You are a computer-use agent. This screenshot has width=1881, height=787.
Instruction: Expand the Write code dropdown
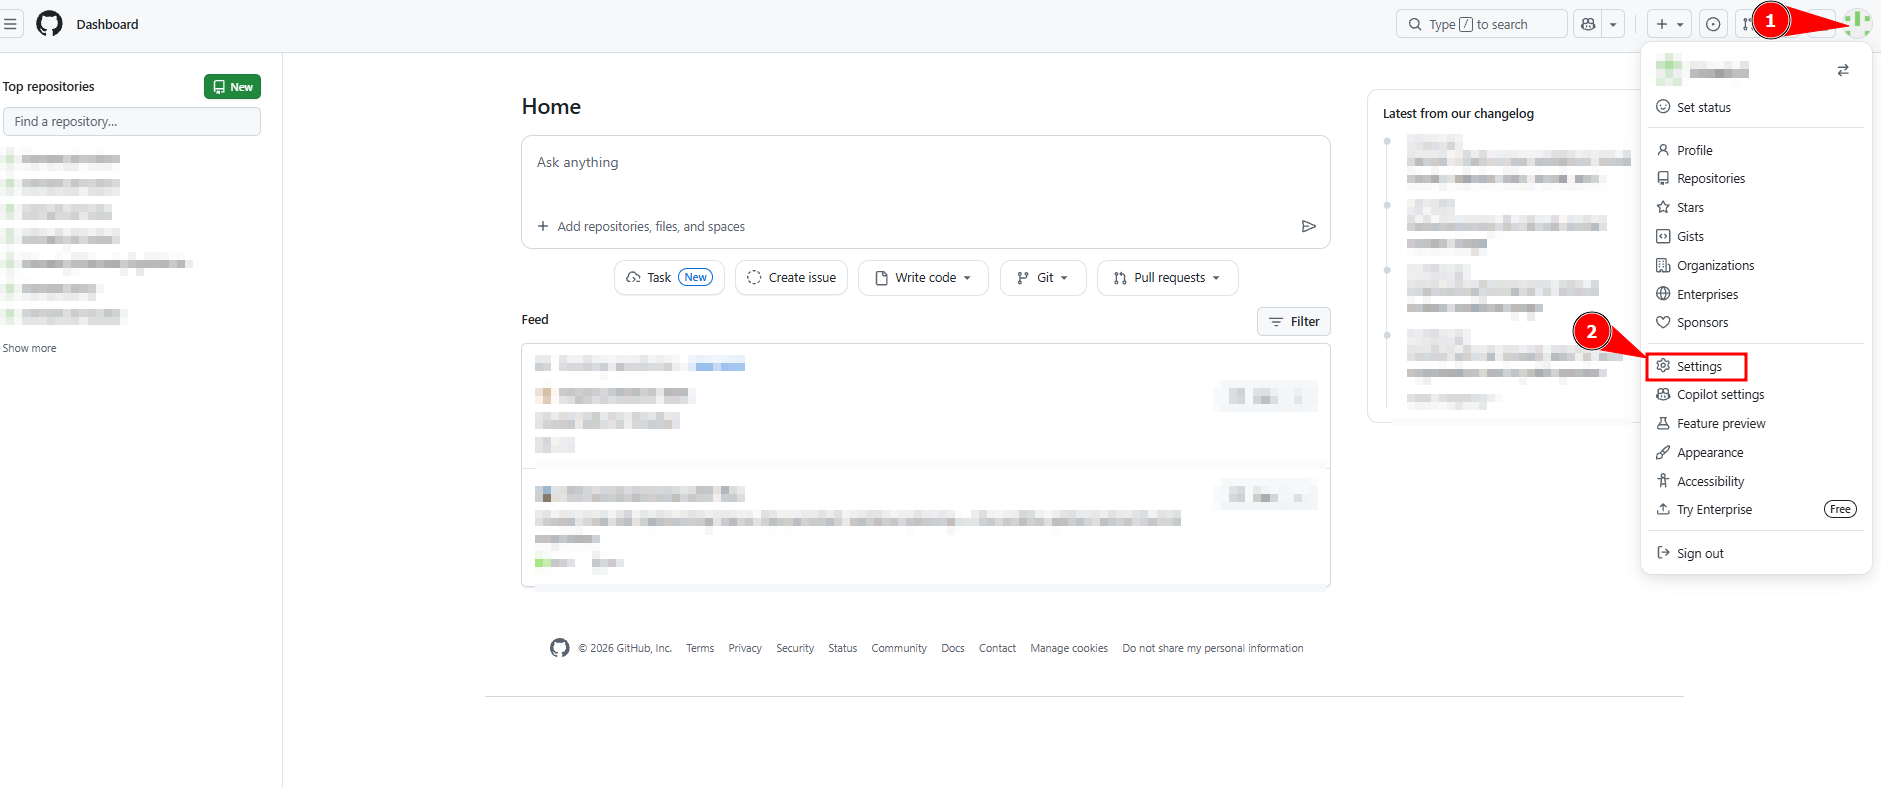pyautogui.click(x=923, y=278)
